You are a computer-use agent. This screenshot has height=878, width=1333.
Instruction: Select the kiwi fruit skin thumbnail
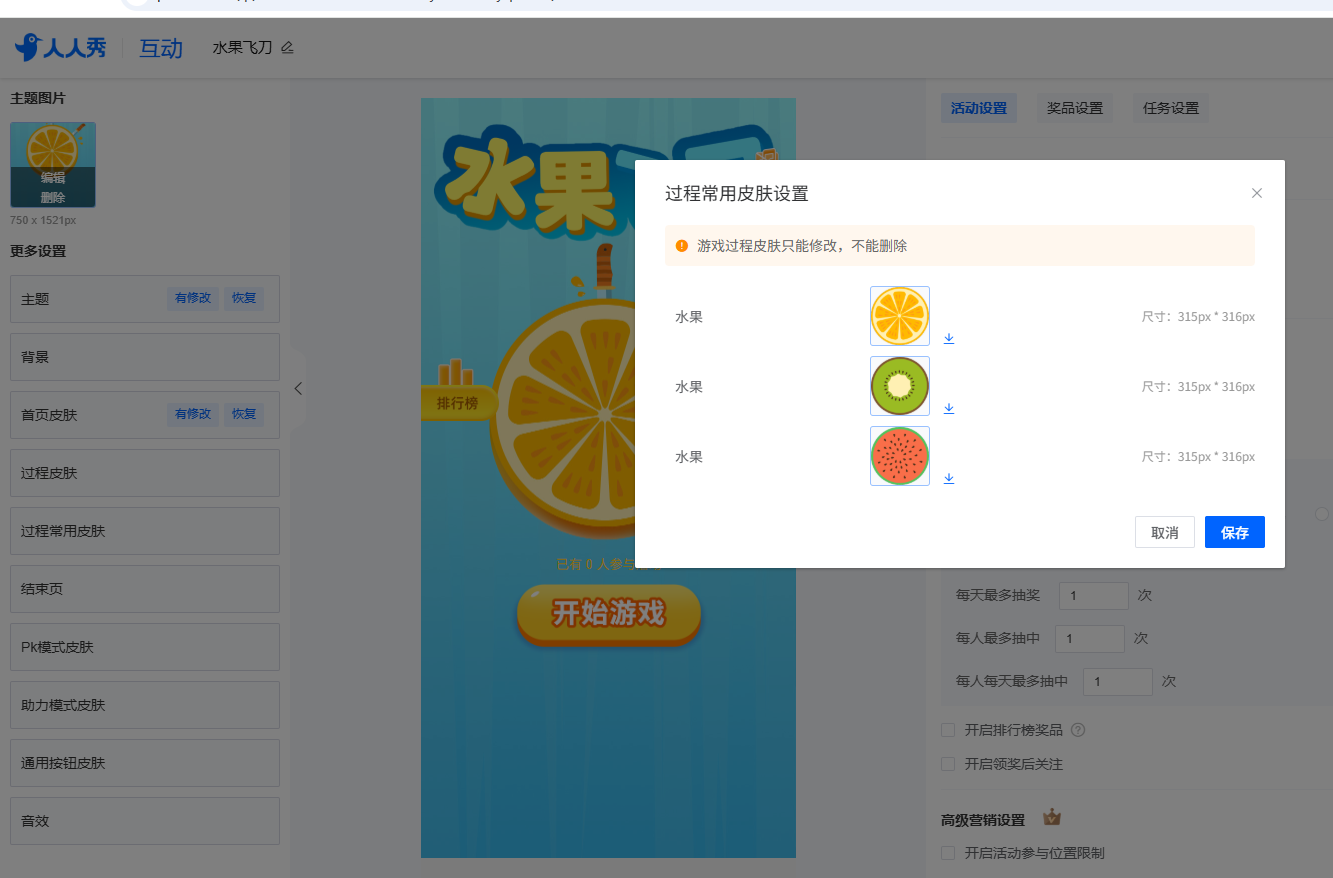[x=899, y=386]
